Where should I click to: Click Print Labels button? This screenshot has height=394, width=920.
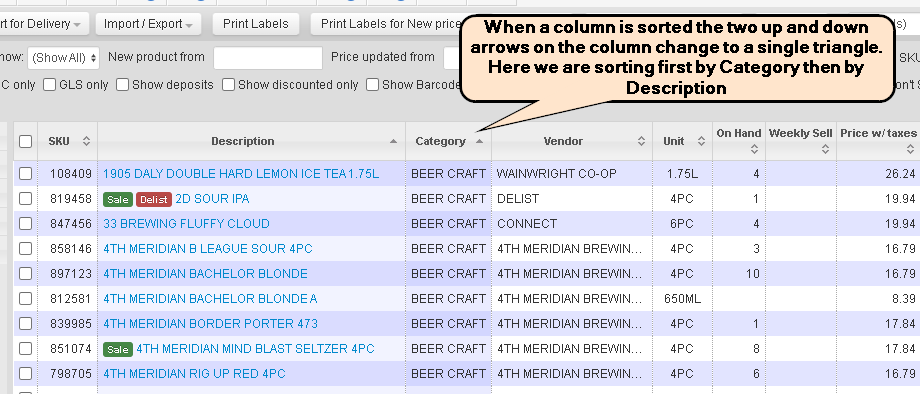[x=256, y=24]
